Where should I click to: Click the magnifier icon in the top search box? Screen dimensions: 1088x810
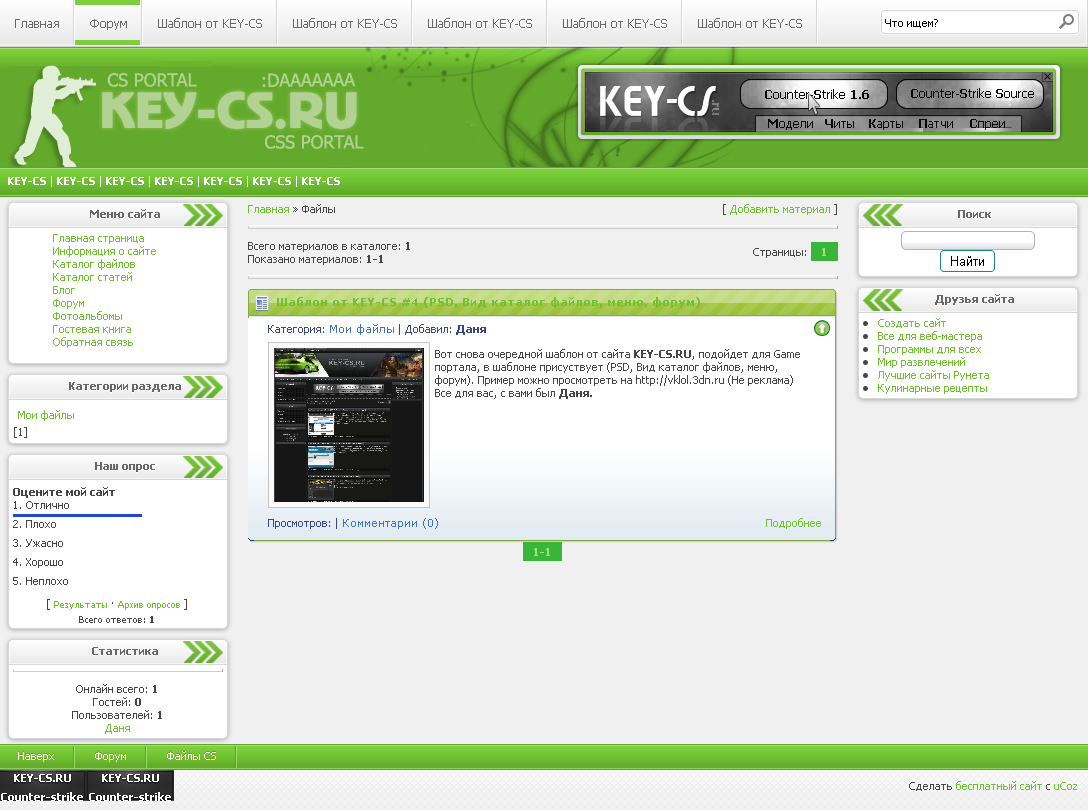point(1066,22)
